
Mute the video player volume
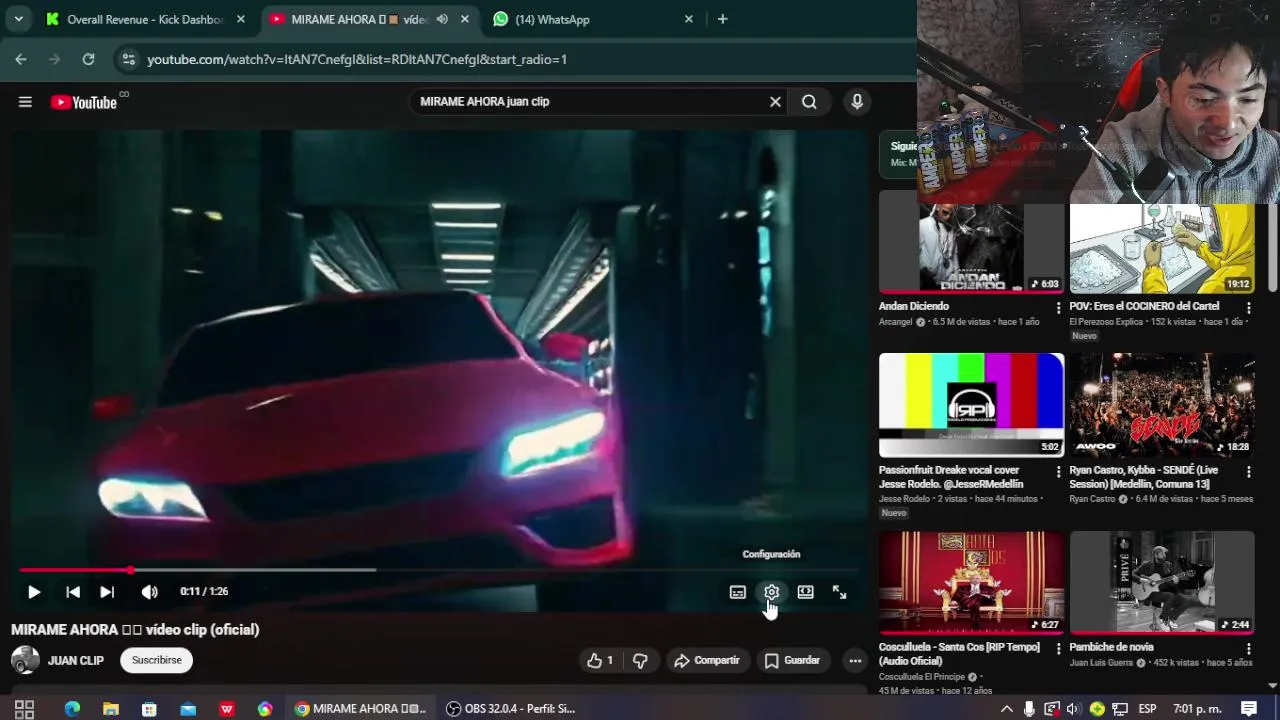[149, 592]
